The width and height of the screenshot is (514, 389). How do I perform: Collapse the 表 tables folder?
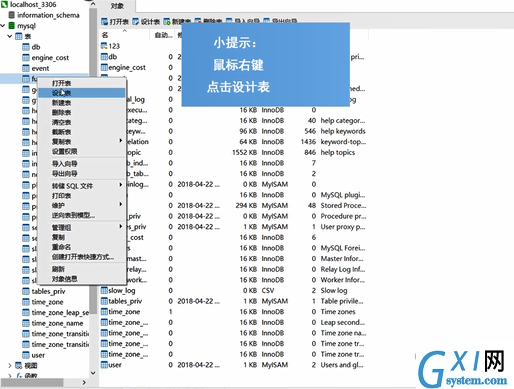[10, 36]
